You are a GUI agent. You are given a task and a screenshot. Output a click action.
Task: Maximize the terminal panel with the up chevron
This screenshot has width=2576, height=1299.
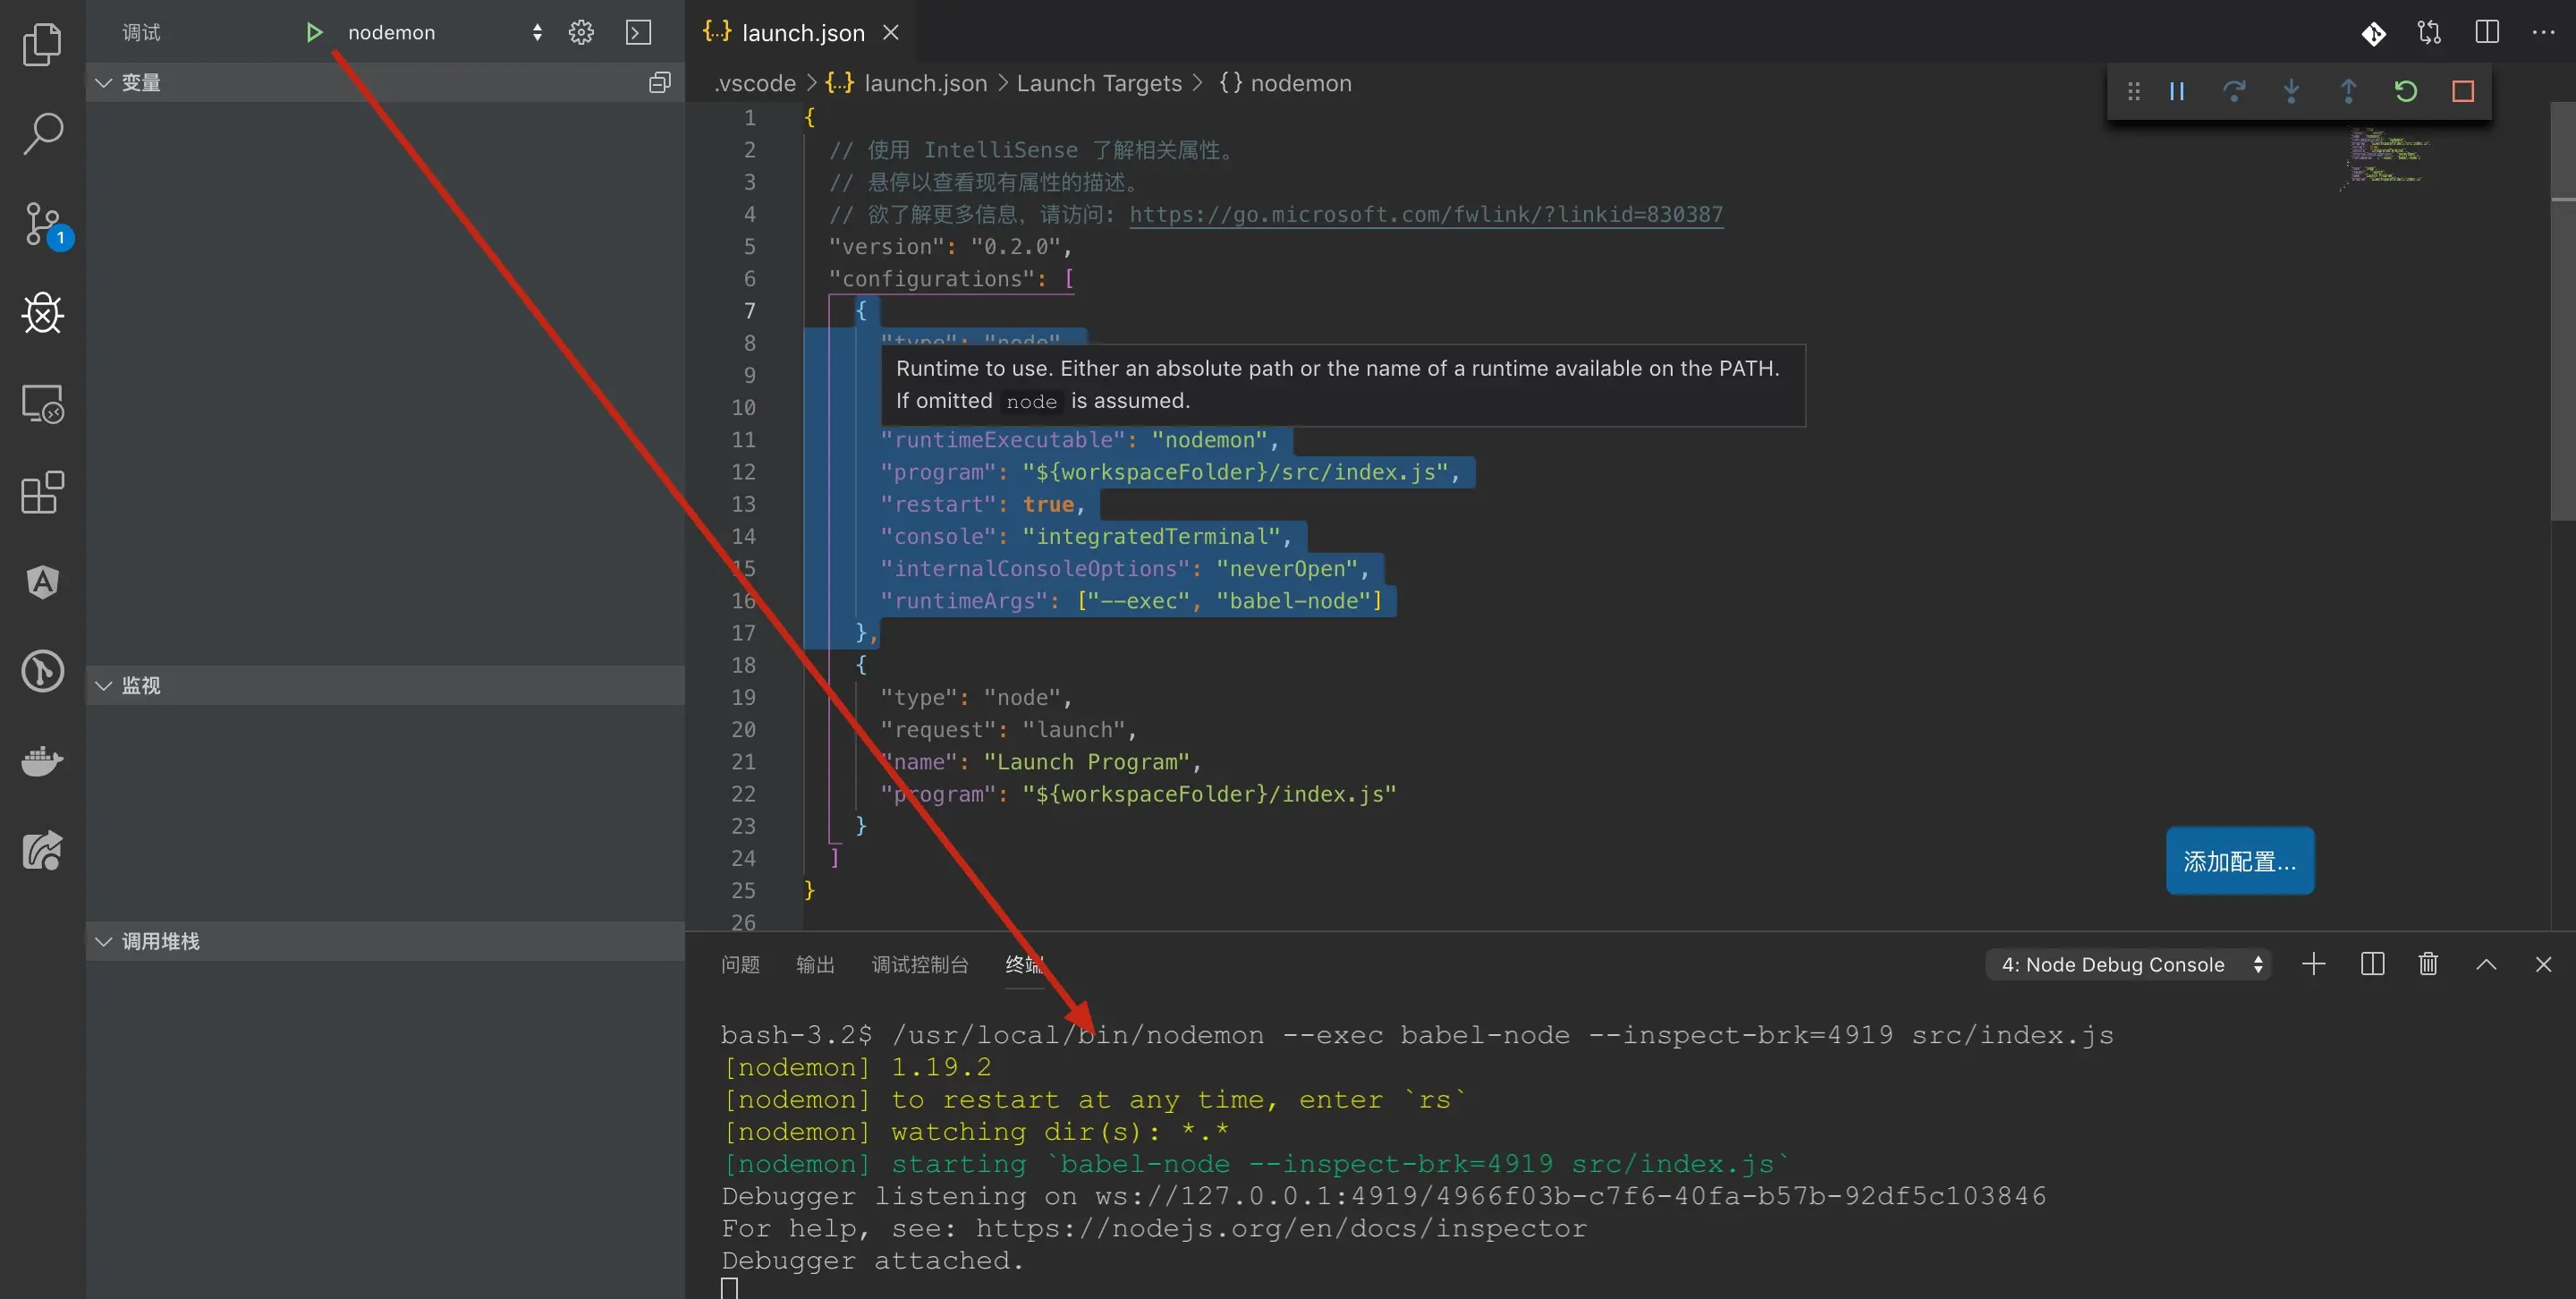pyautogui.click(x=2486, y=965)
